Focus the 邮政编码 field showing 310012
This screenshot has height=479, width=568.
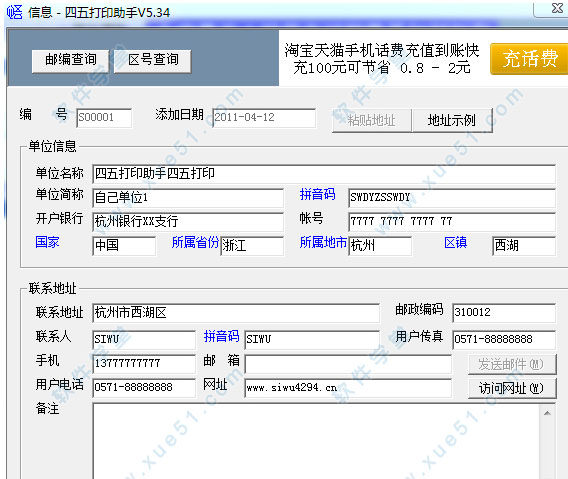[504, 312]
